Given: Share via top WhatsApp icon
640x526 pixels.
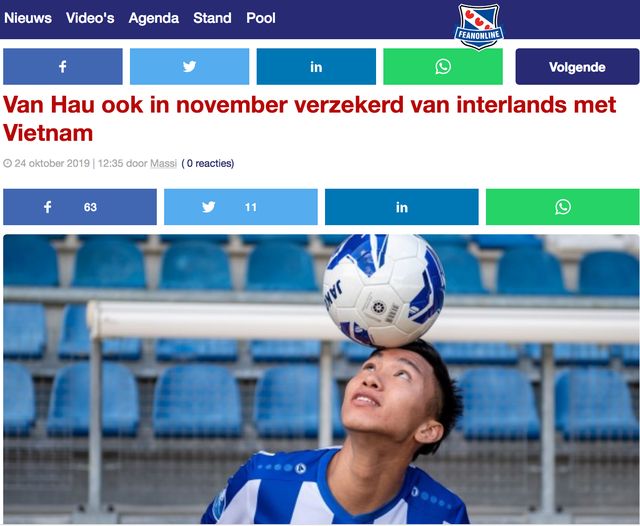Looking at the screenshot, I should click(x=443, y=67).
